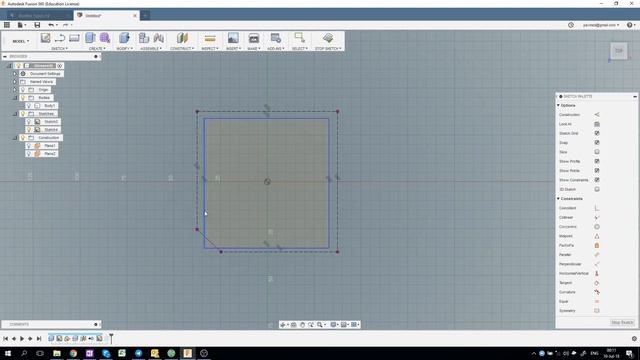Open the CREATE menu
The height and width of the screenshot is (360, 640).
click(x=97, y=49)
